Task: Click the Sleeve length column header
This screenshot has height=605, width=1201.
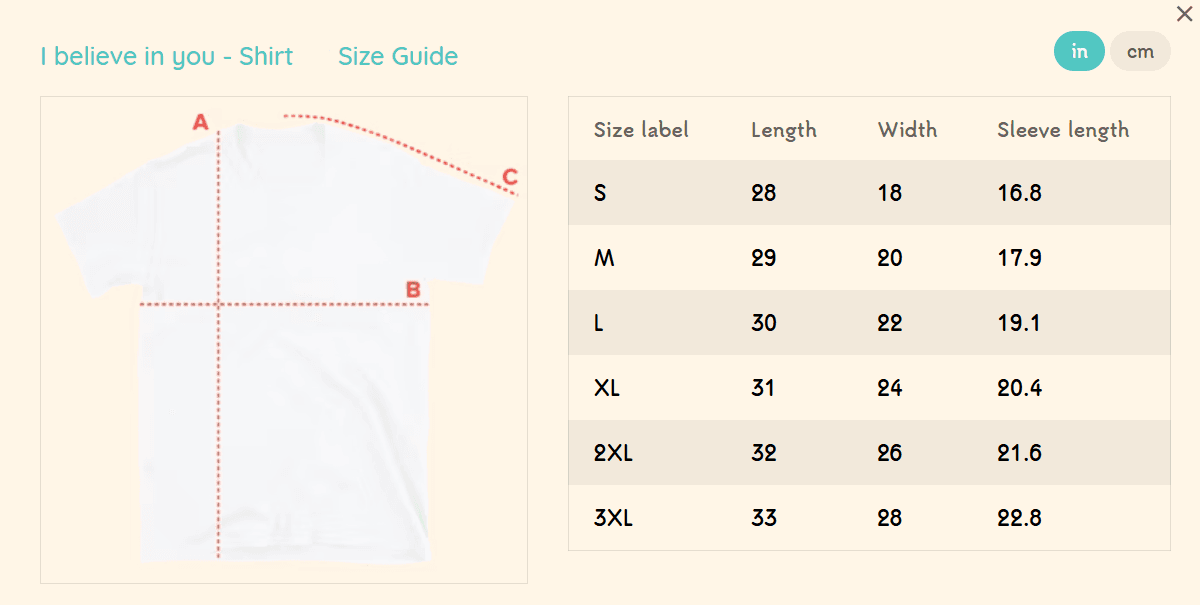Action: [1063, 130]
